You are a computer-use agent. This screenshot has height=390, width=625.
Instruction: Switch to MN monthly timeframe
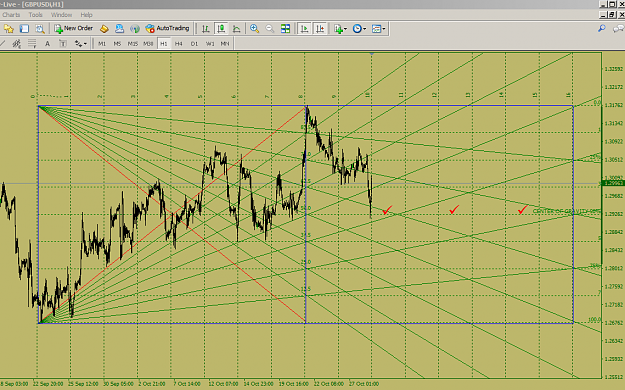tap(225, 43)
